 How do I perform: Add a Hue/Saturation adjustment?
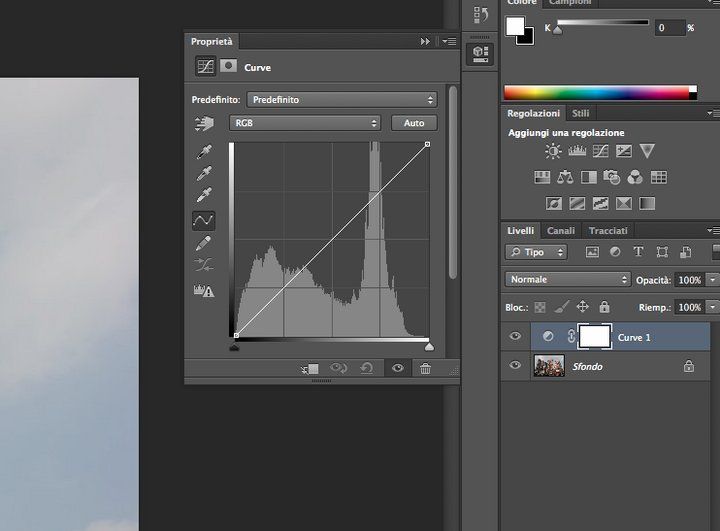coord(542,177)
